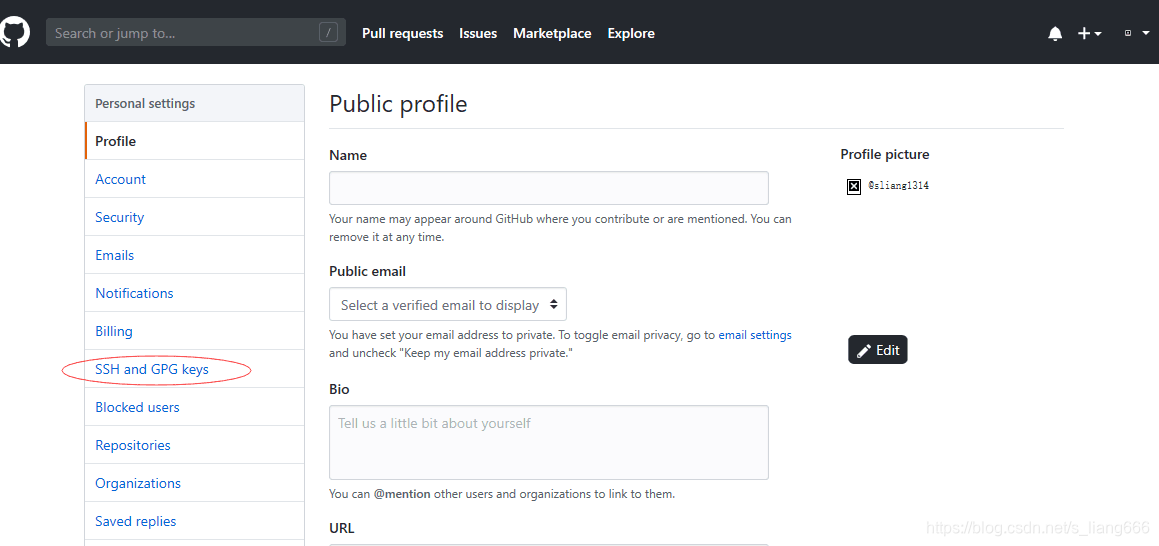This screenshot has height=546, width=1159.
Task: Open Notifications in the settings sidebar
Action: (134, 293)
